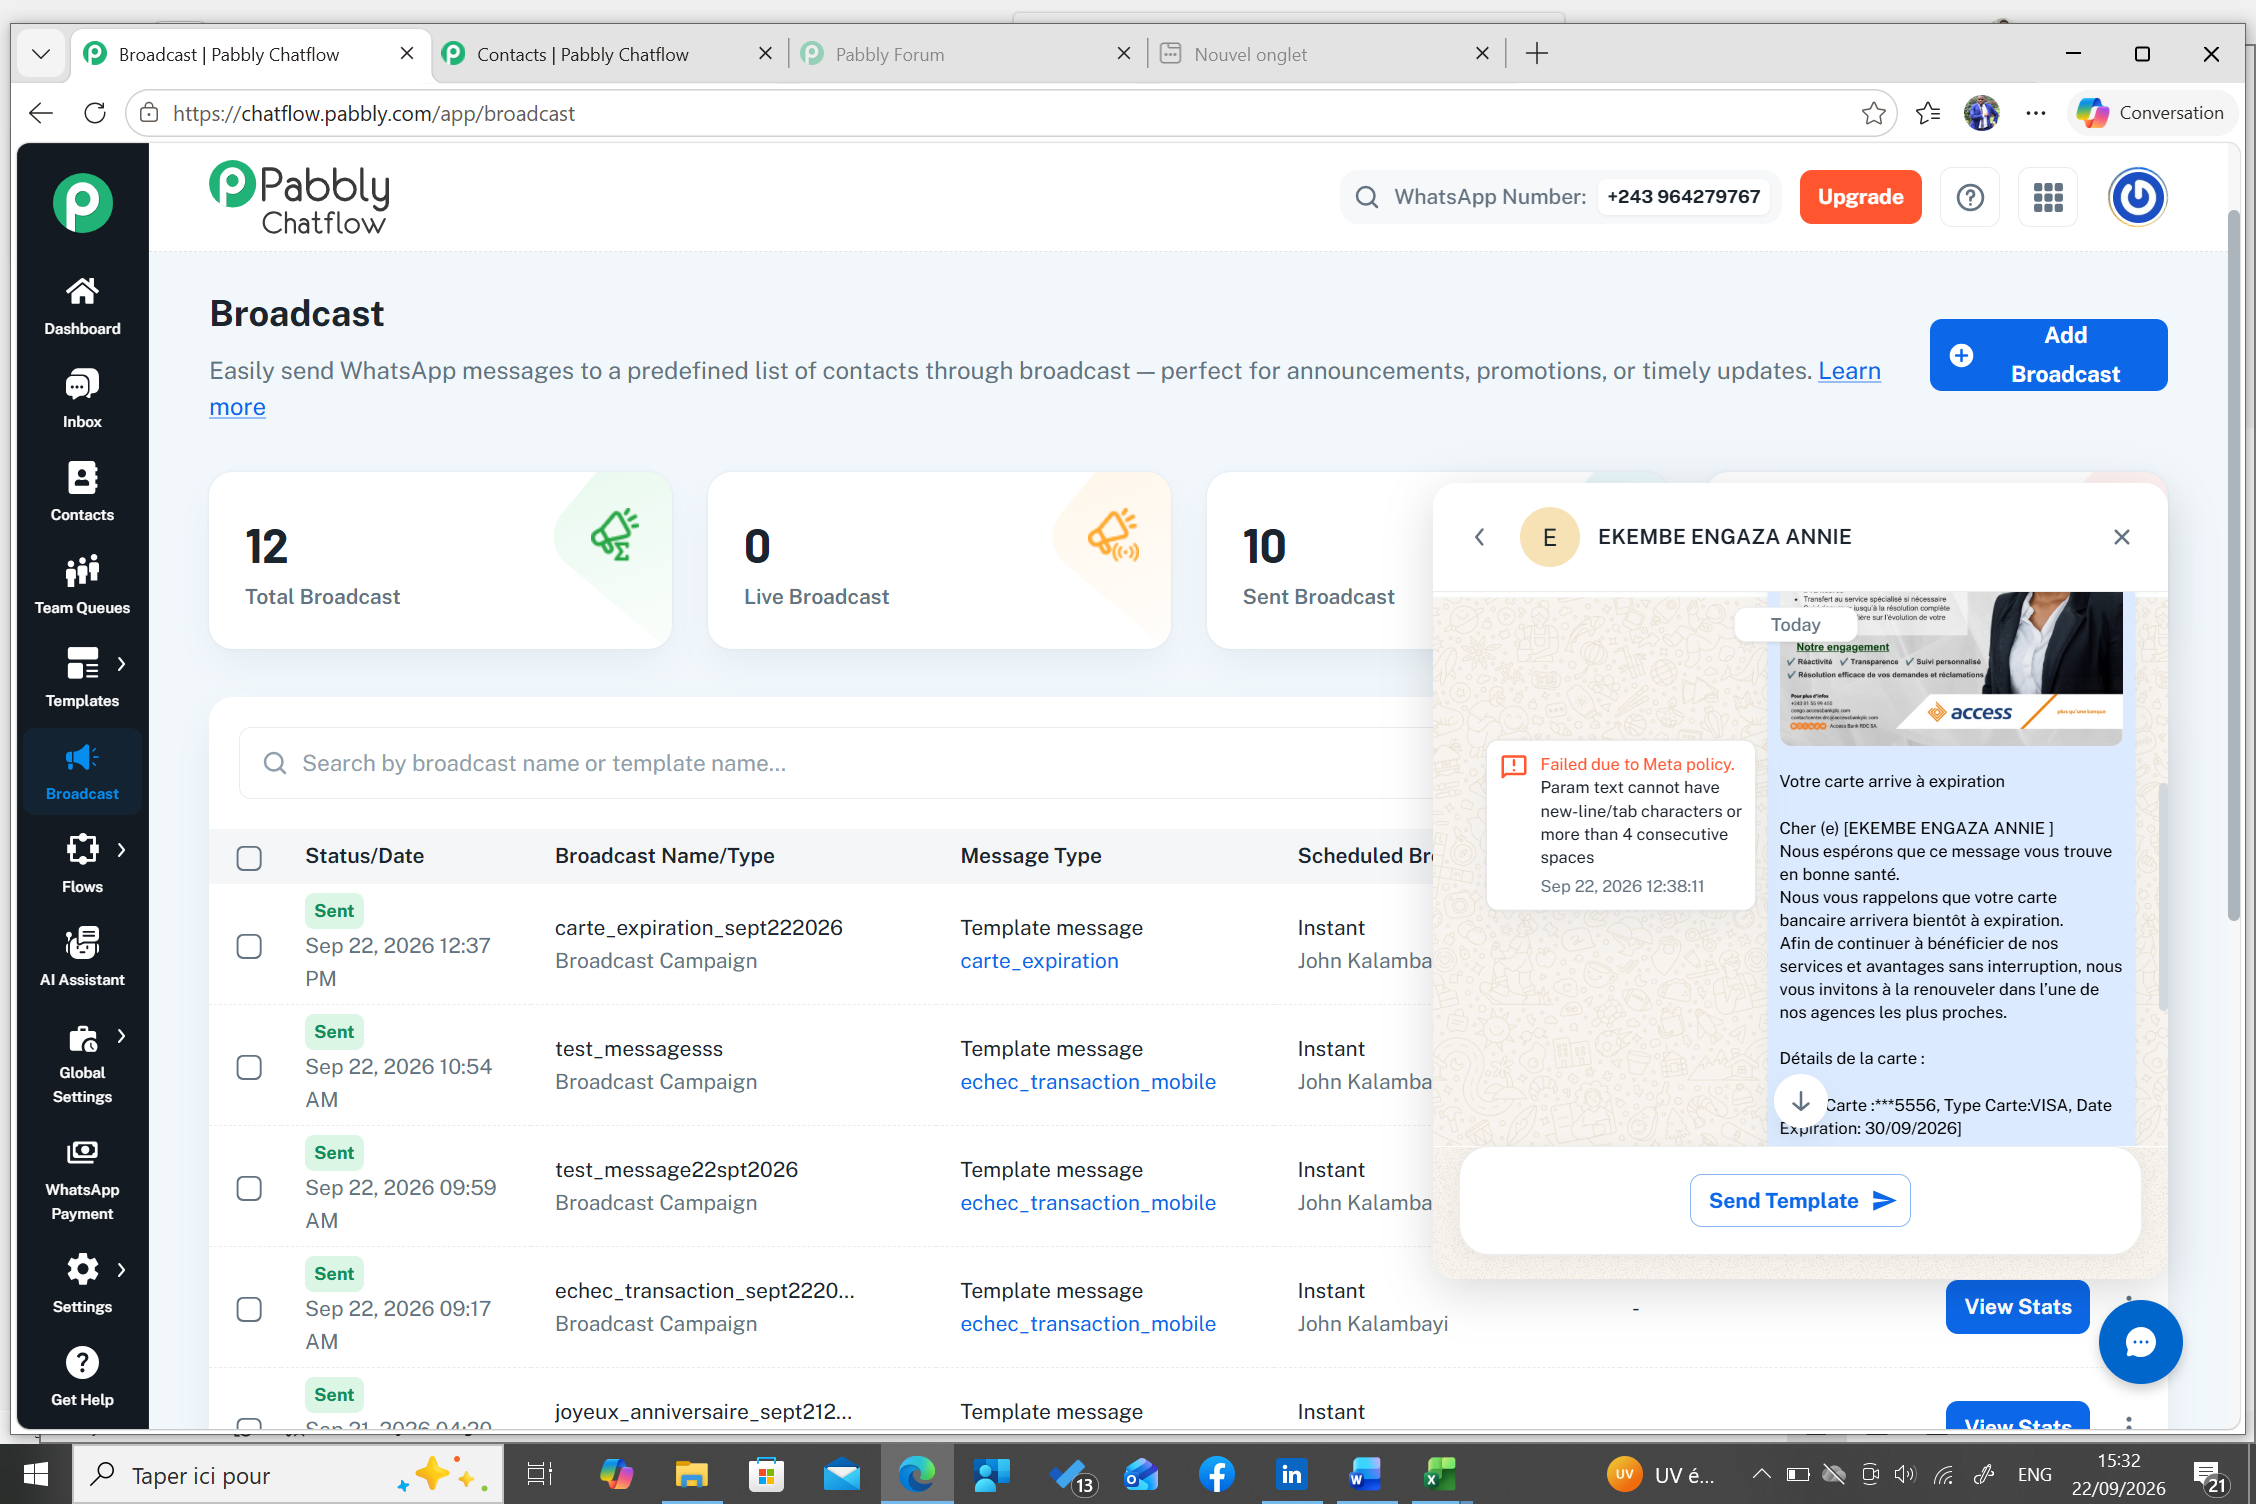Screen dimensions: 2256x1504
Task: Click the Send Template button
Action: [x=1800, y=1201]
